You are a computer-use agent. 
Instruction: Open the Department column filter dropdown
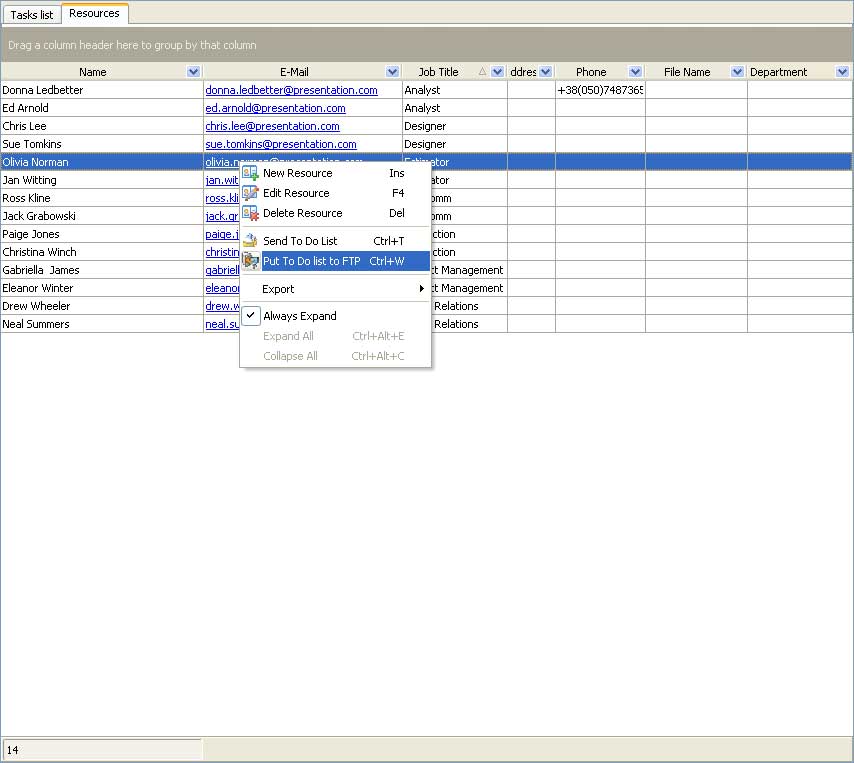click(x=842, y=72)
